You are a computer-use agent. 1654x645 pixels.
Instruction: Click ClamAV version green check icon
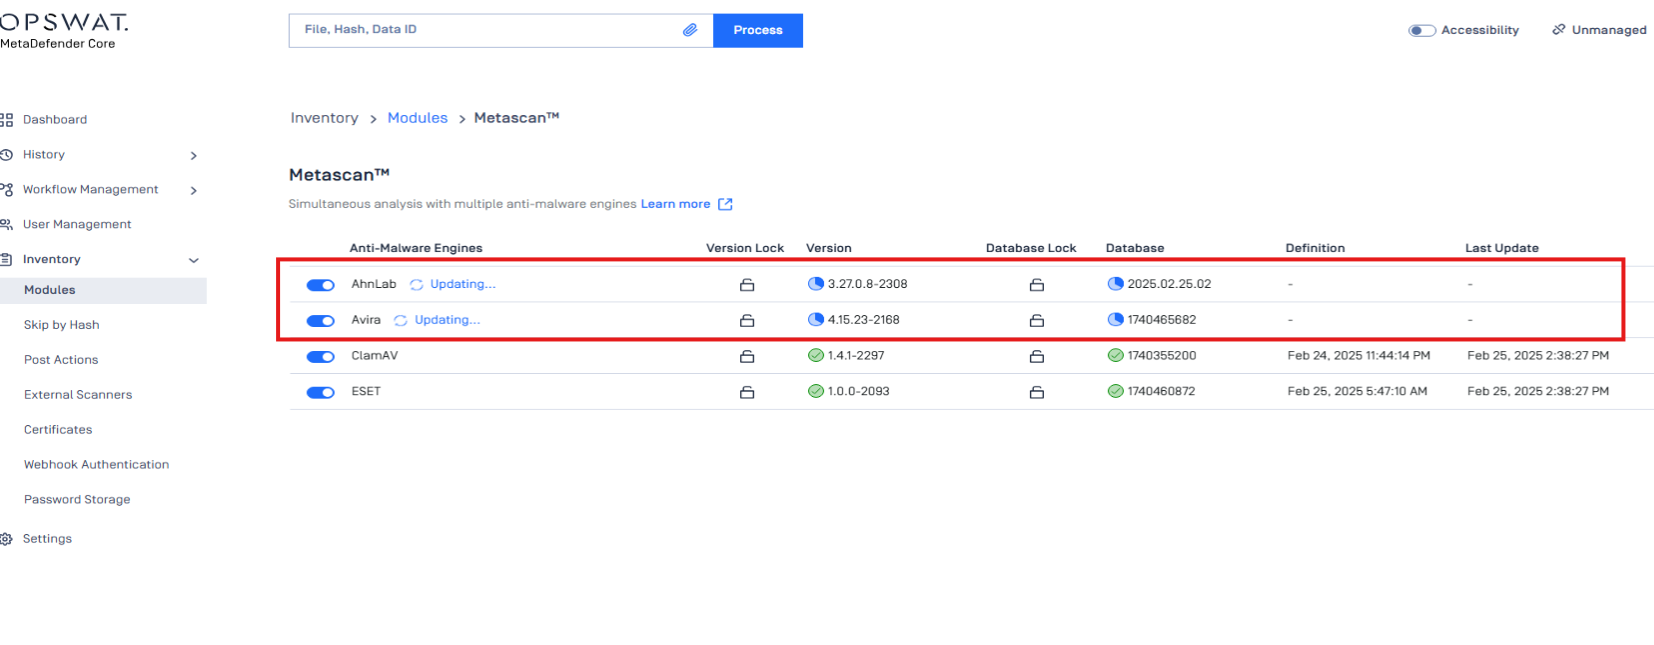tap(816, 356)
